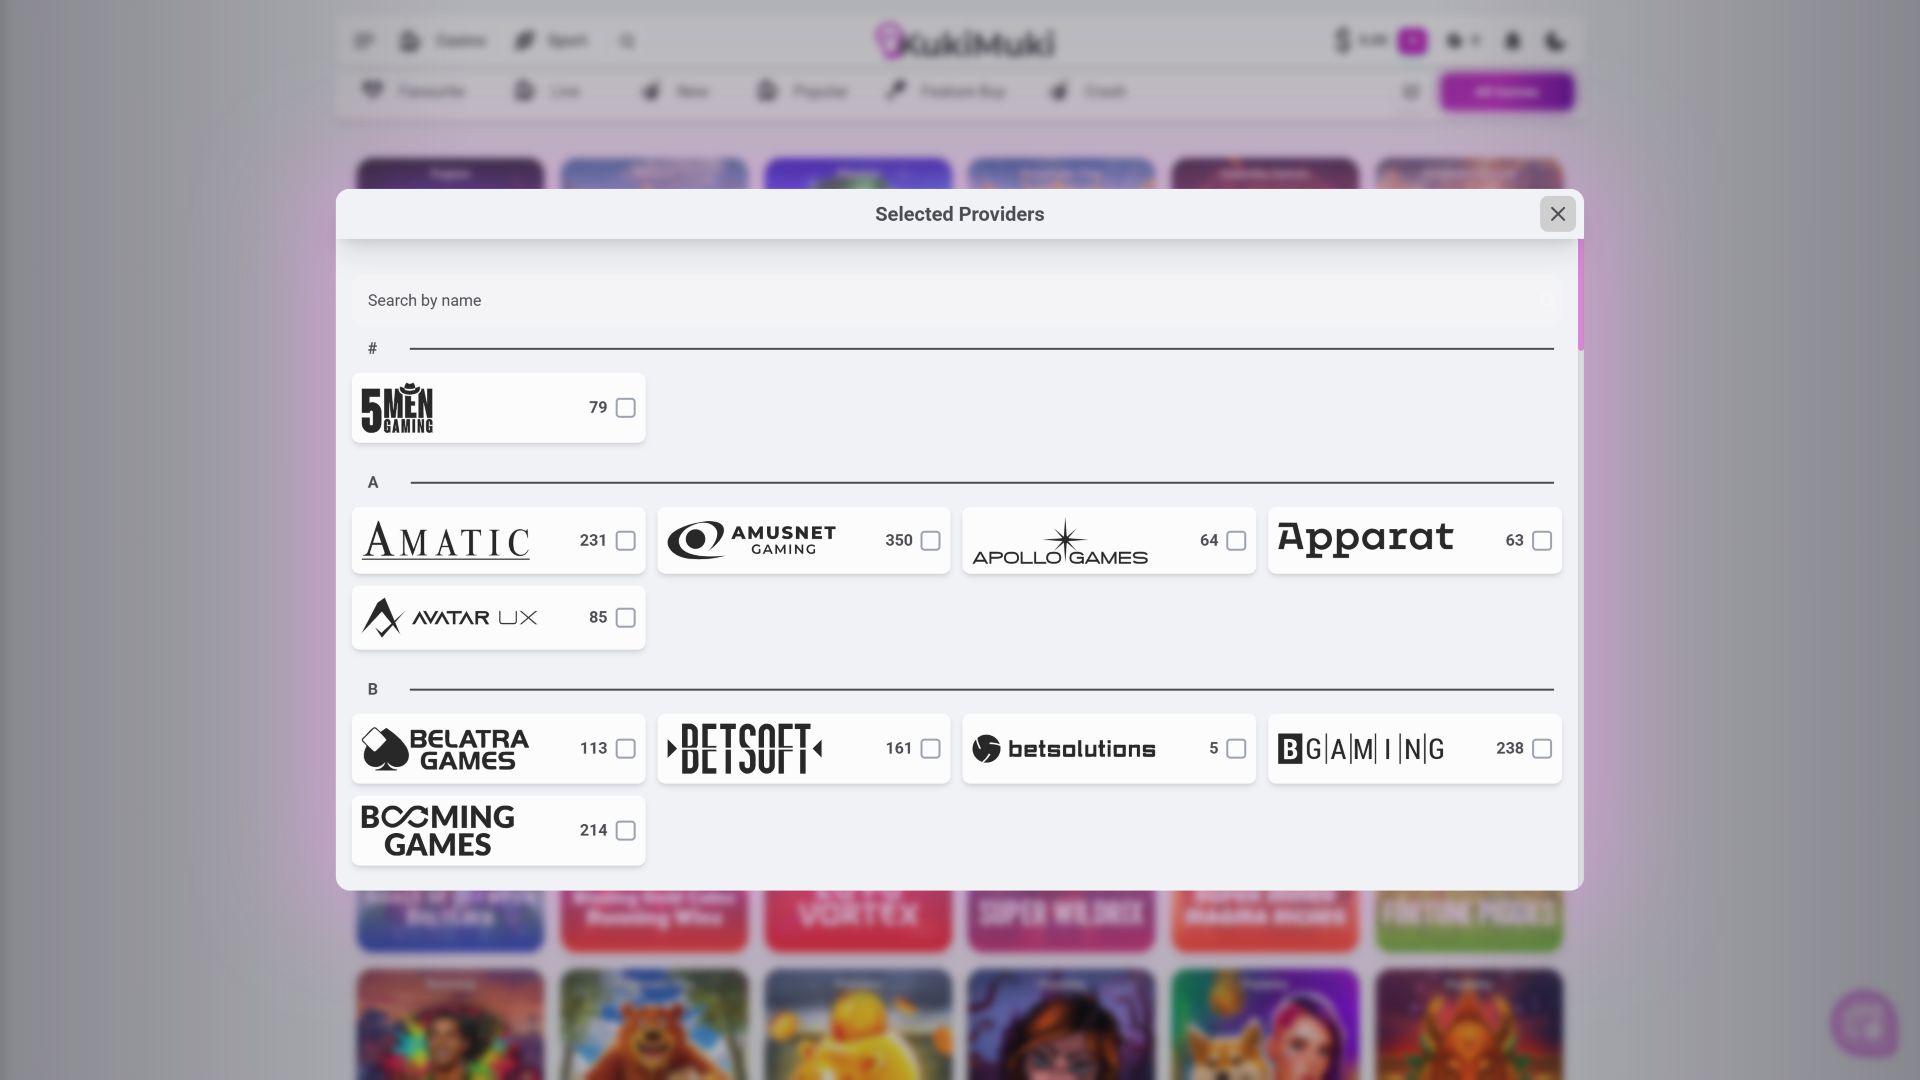This screenshot has width=1920, height=1080.
Task: Focus the Search by name field
Action: (x=956, y=300)
